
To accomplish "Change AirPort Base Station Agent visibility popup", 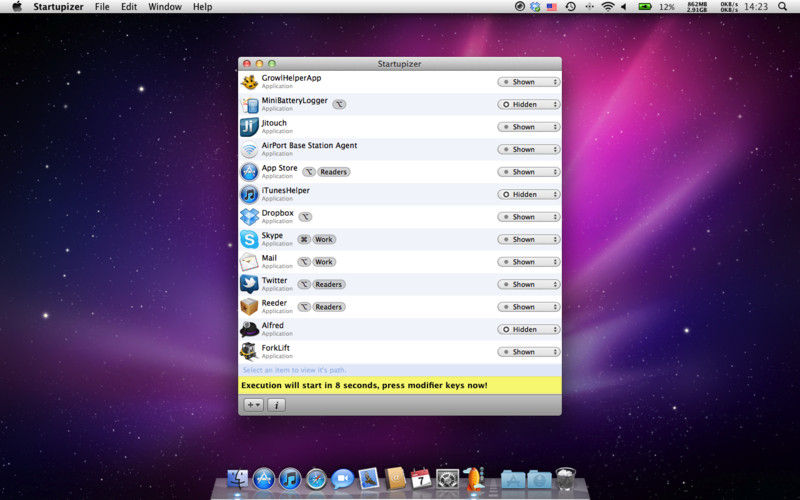I will (529, 149).
